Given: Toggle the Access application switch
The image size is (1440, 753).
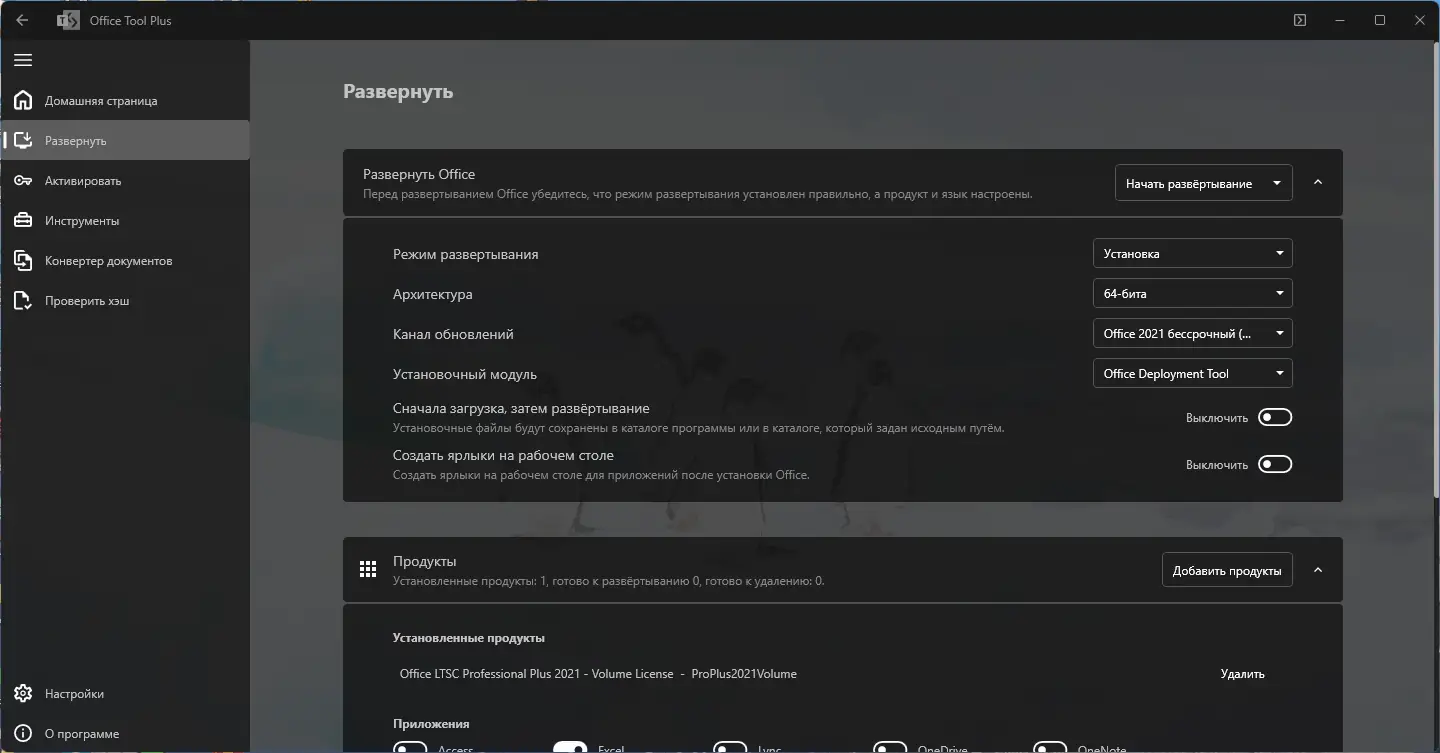Looking at the screenshot, I should 410,748.
